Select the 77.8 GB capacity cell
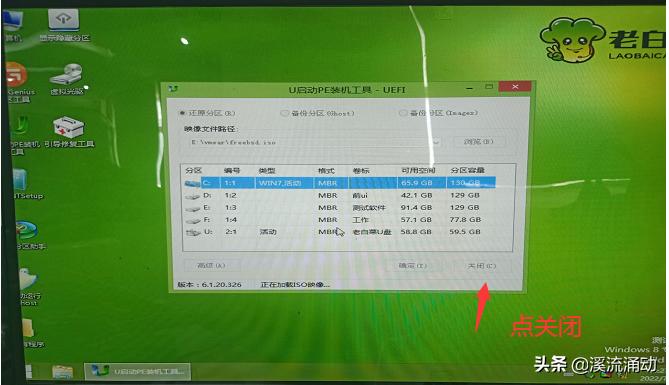The image size is (669, 385). click(465, 219)
